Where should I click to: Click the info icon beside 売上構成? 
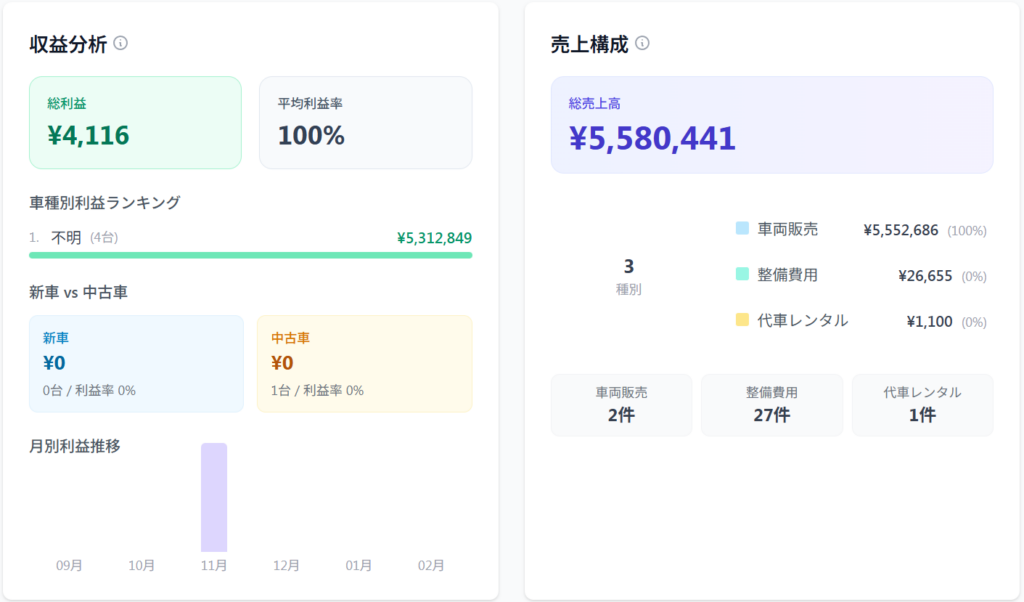[x=642, y=43]
